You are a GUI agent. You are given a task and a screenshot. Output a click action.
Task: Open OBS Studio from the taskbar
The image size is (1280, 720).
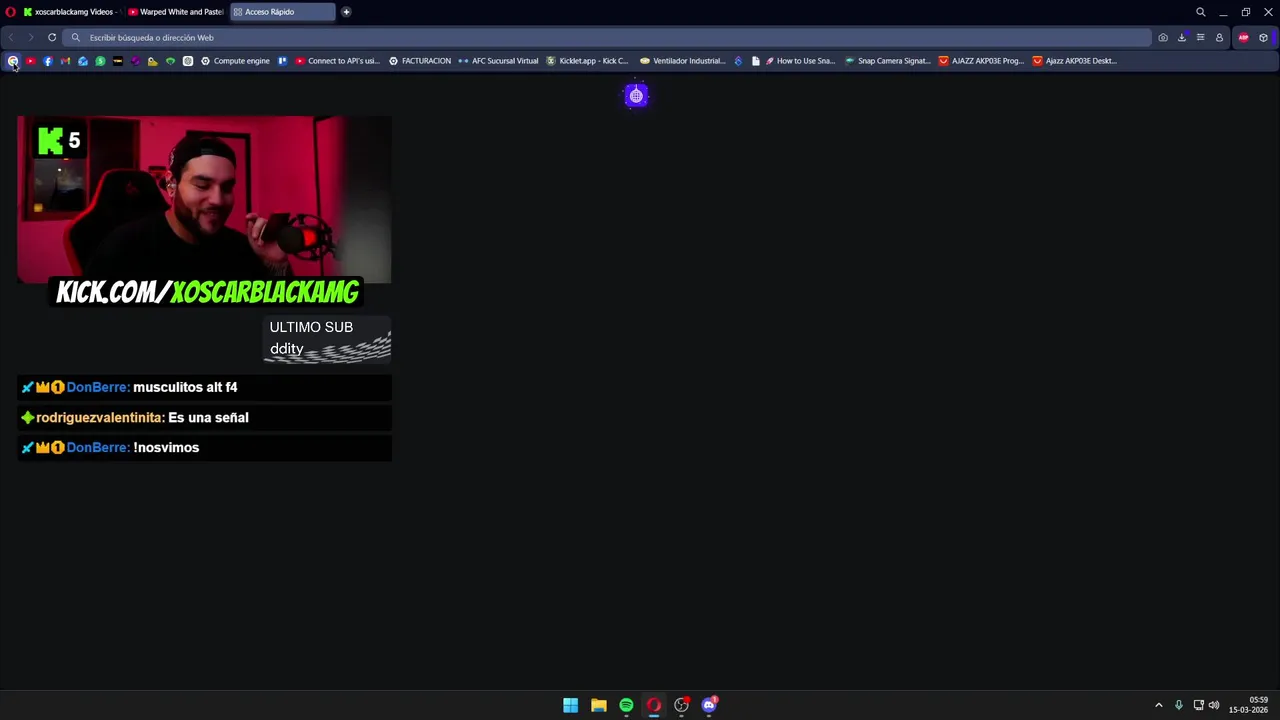point(681,705)
